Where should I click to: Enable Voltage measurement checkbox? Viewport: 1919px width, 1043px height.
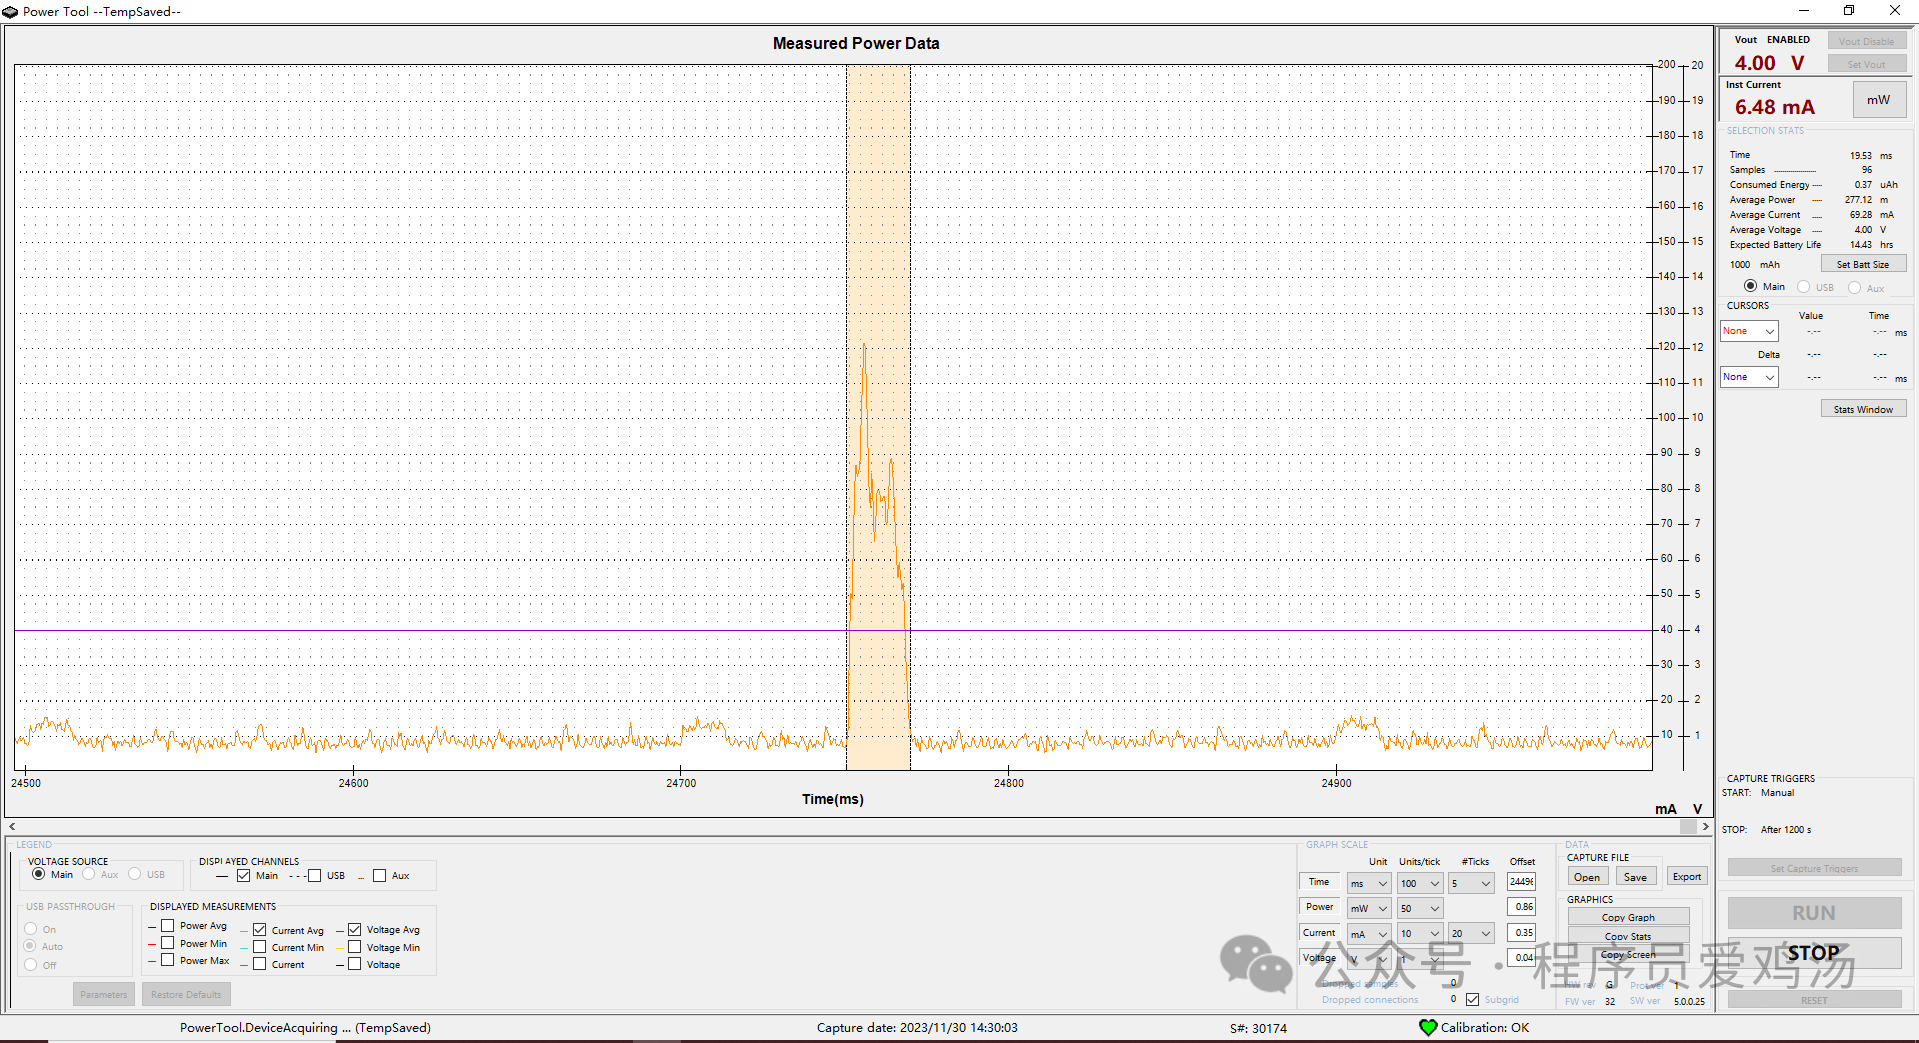(x=355, y=964)
